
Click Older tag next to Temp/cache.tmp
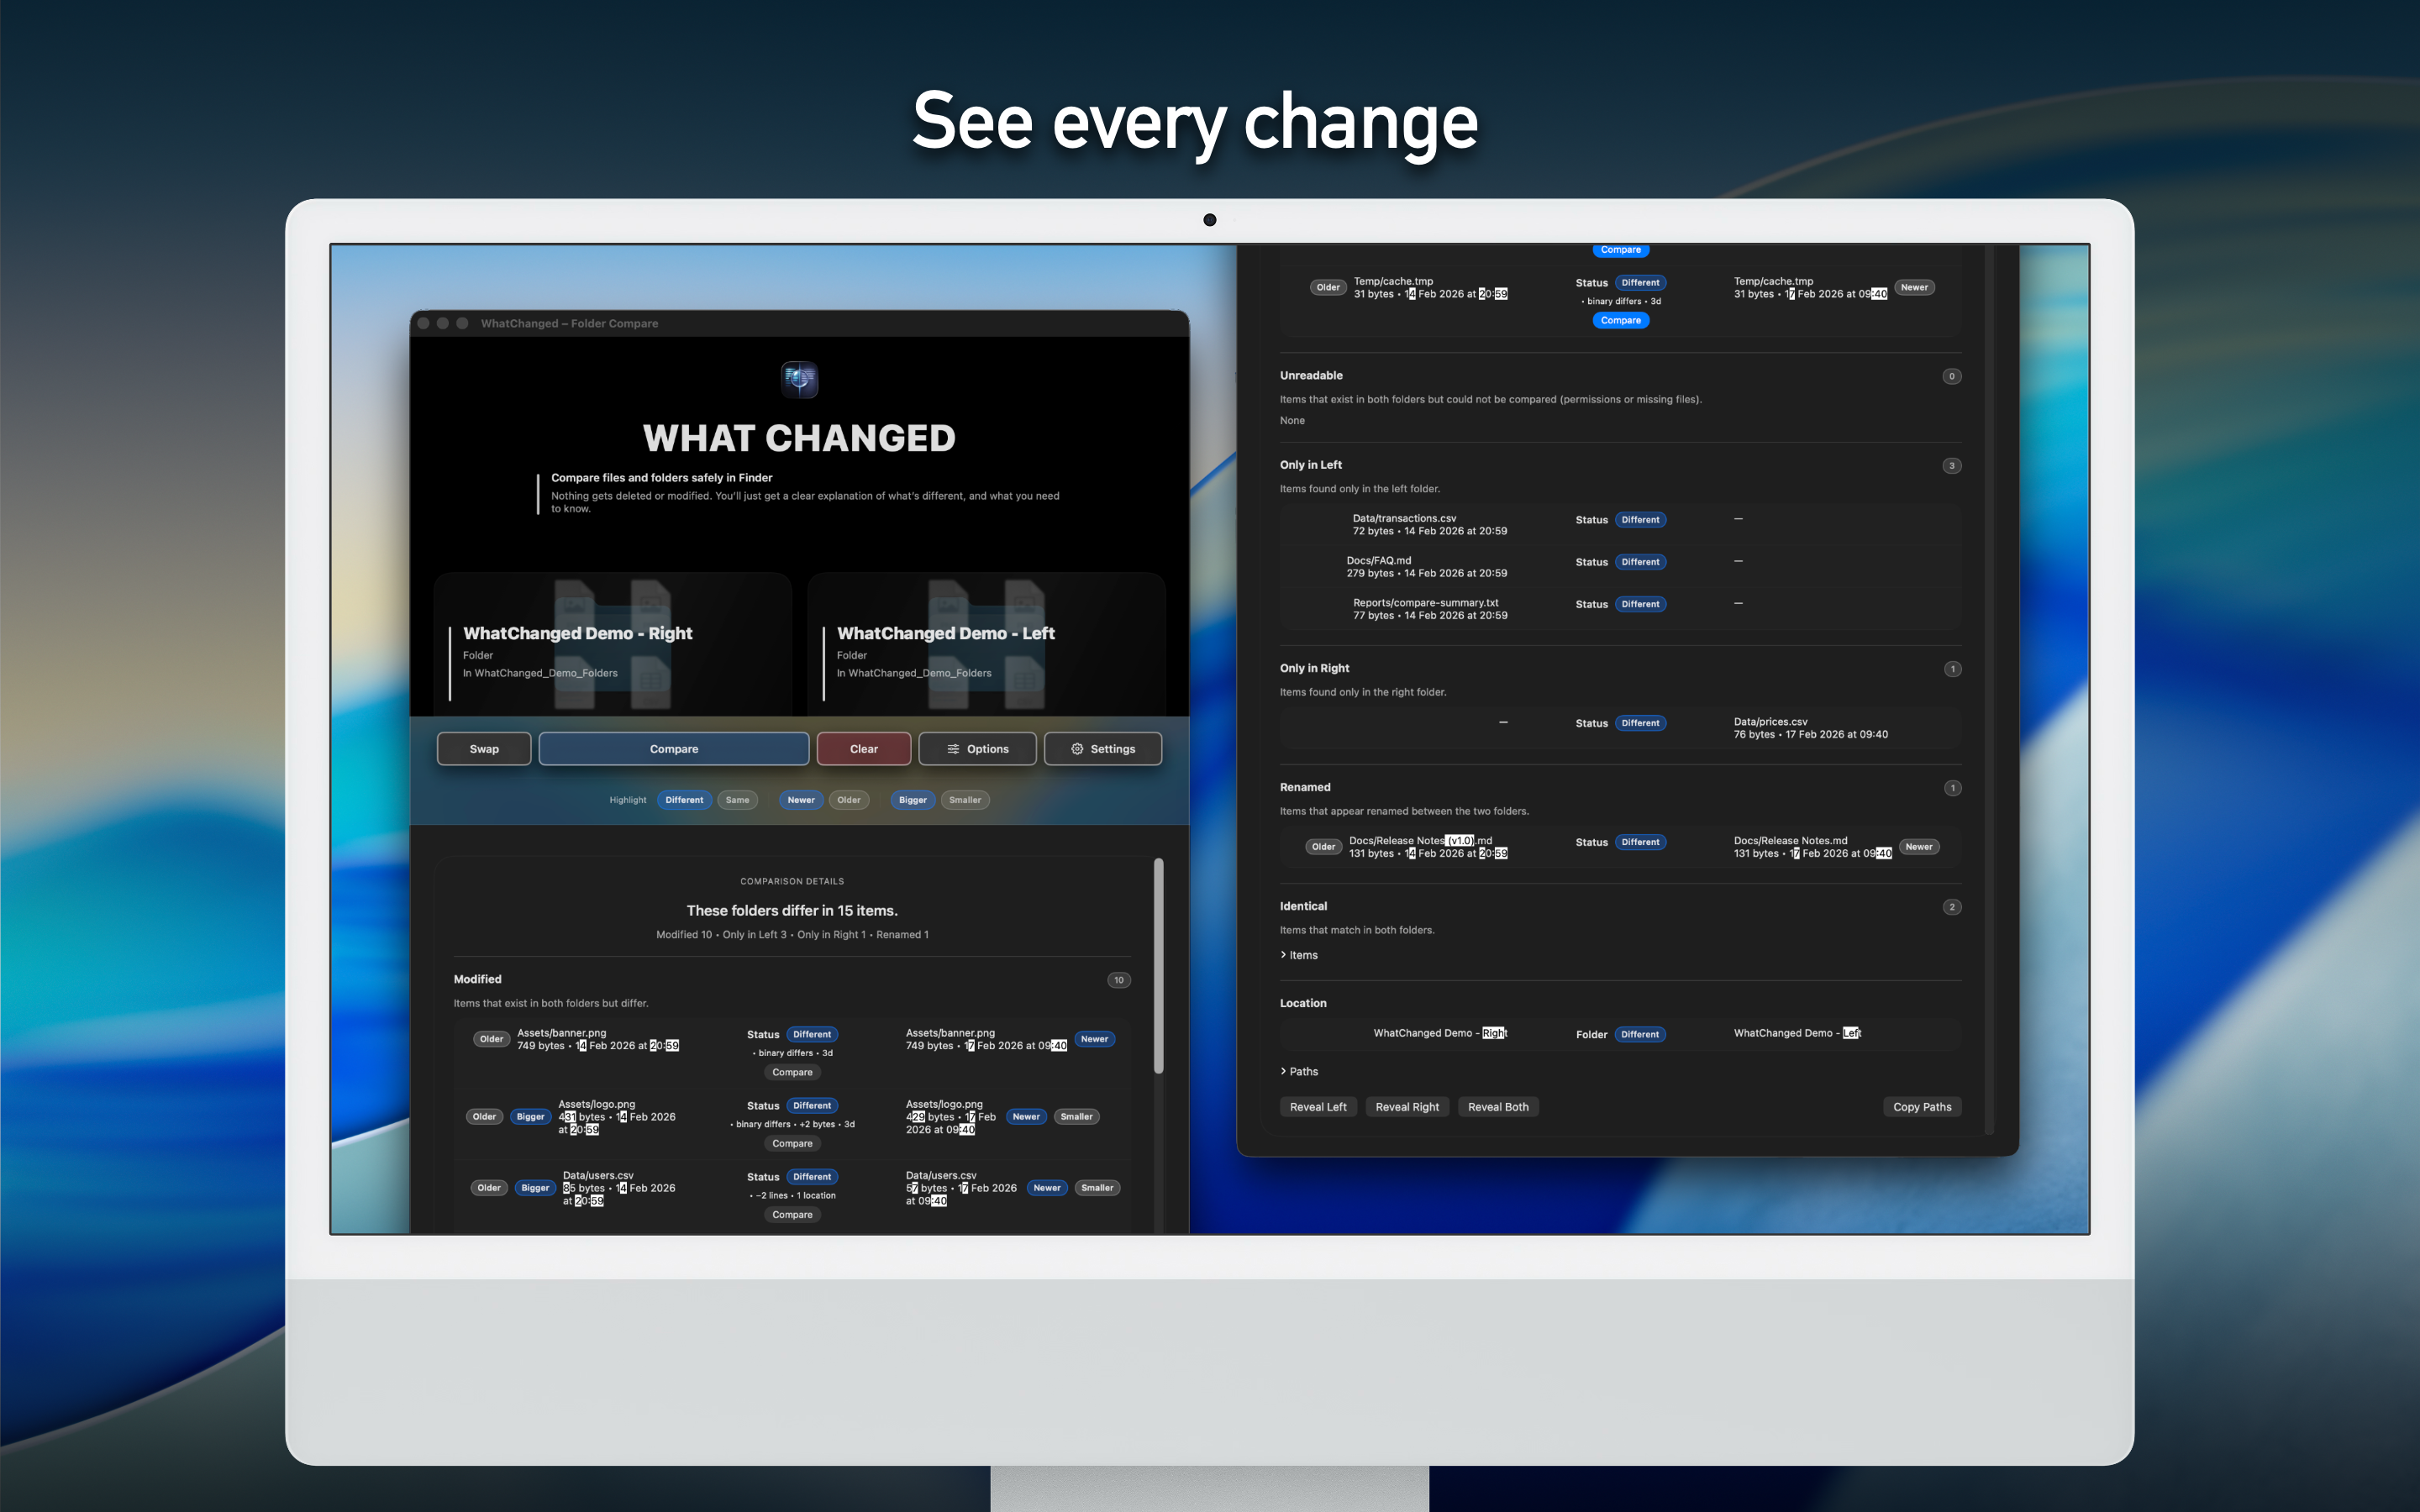point(1328,288)
